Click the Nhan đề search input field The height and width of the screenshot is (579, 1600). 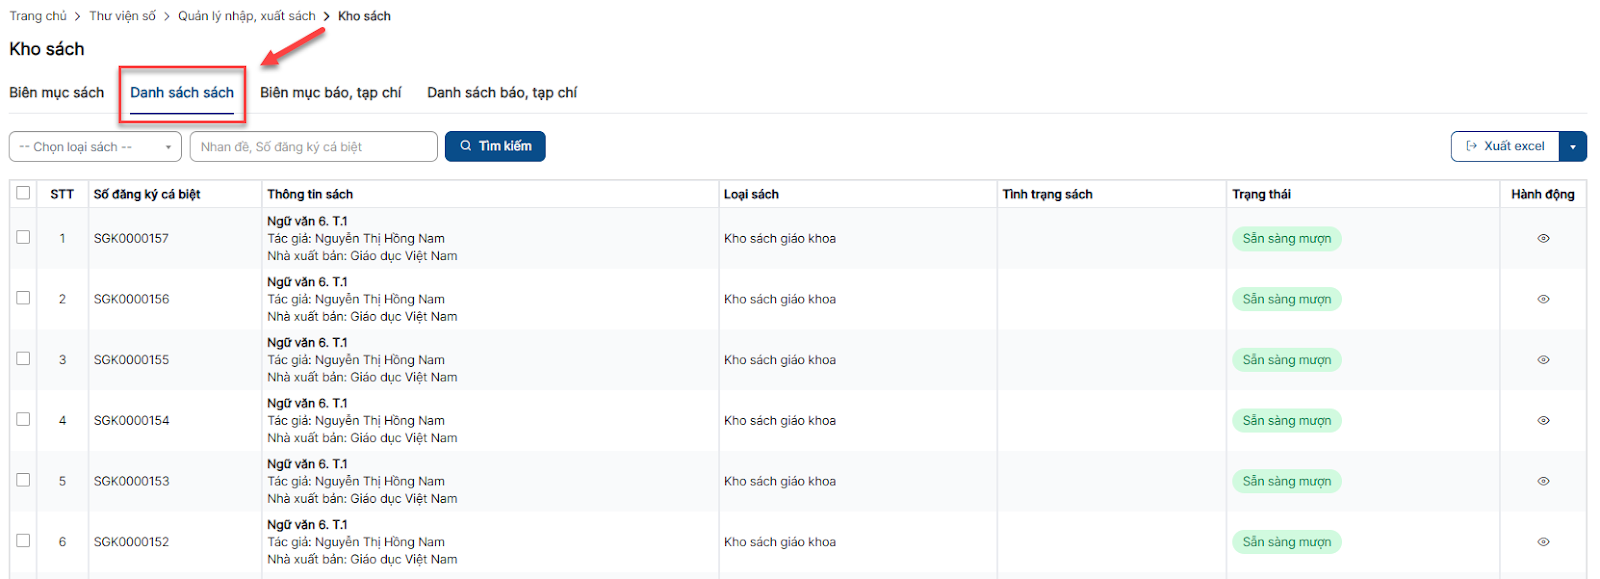[x=313, y=147]
